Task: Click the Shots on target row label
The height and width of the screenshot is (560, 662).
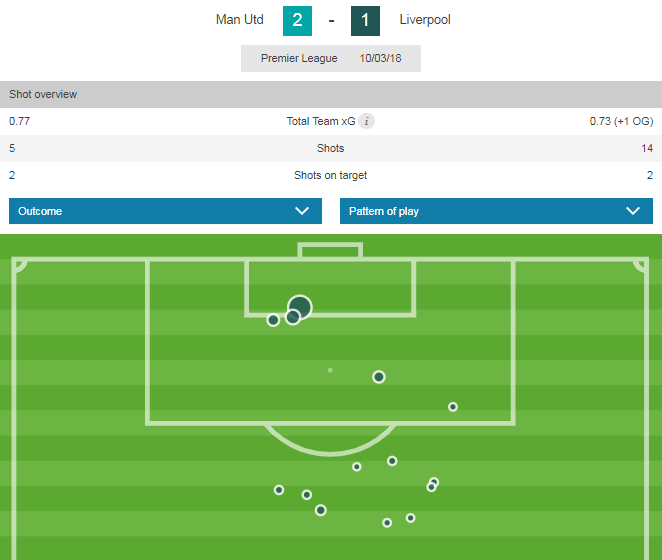Action: pos(330,175)
